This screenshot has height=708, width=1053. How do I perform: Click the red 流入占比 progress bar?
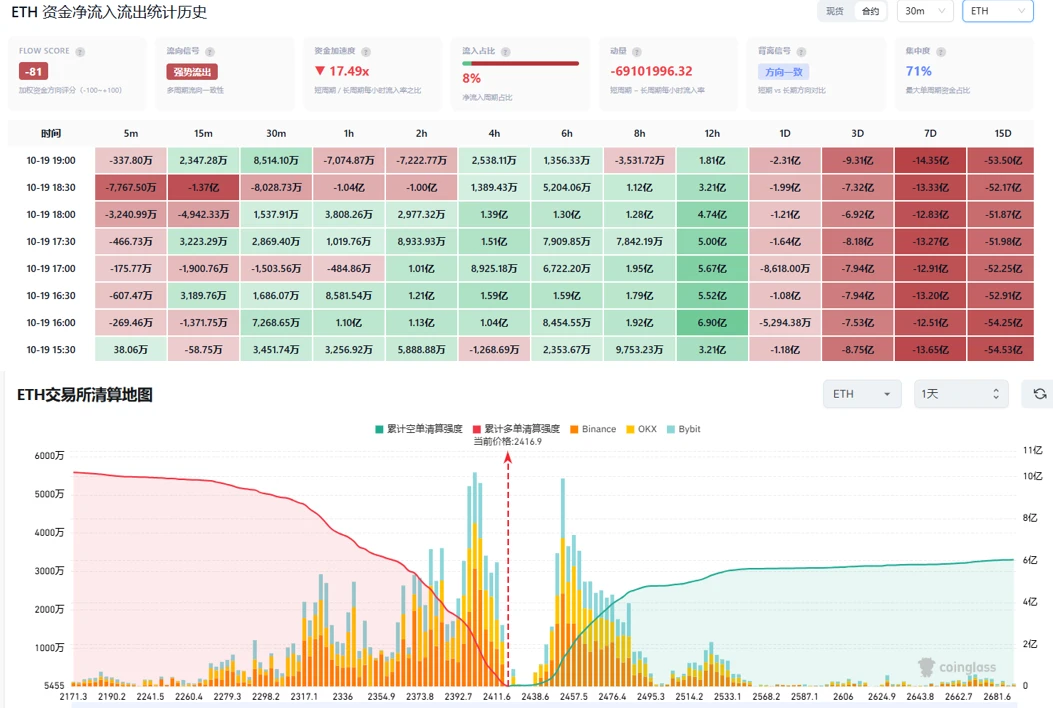[520, 63]
